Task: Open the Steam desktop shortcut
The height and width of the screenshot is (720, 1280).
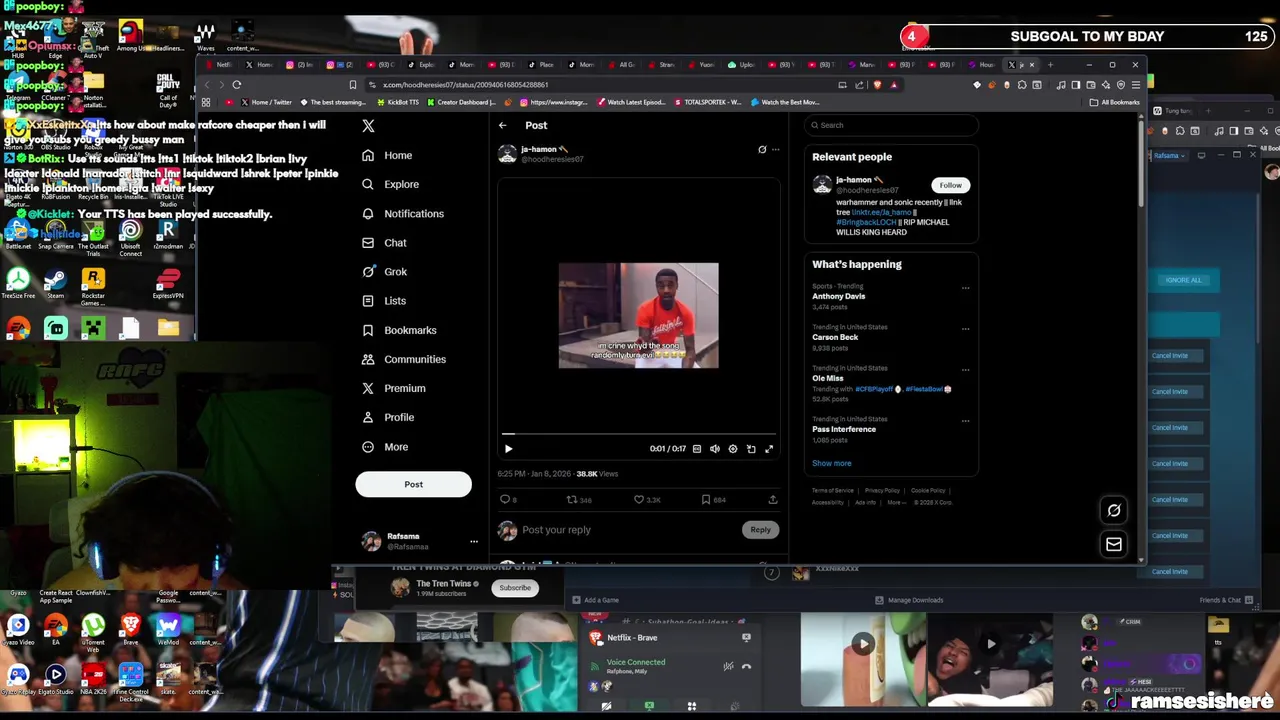Action: 55,283
